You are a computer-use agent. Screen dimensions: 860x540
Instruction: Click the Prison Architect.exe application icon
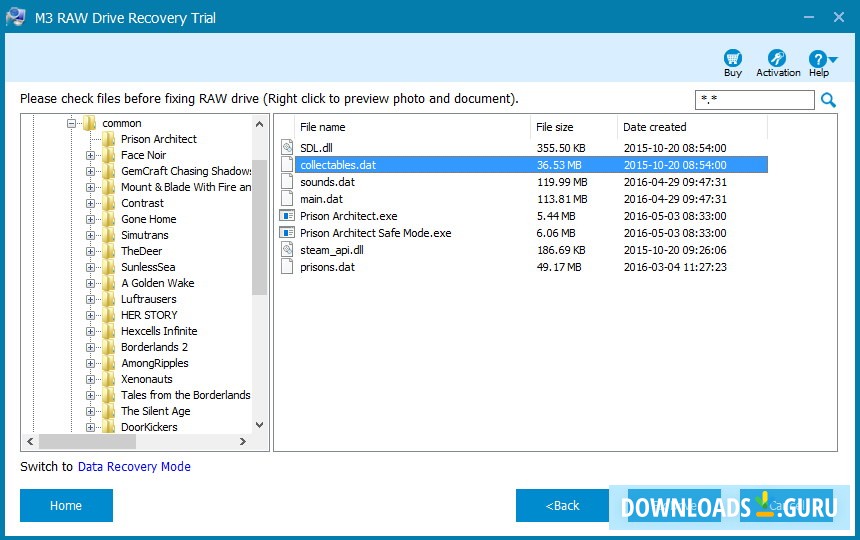click(287, 215)
